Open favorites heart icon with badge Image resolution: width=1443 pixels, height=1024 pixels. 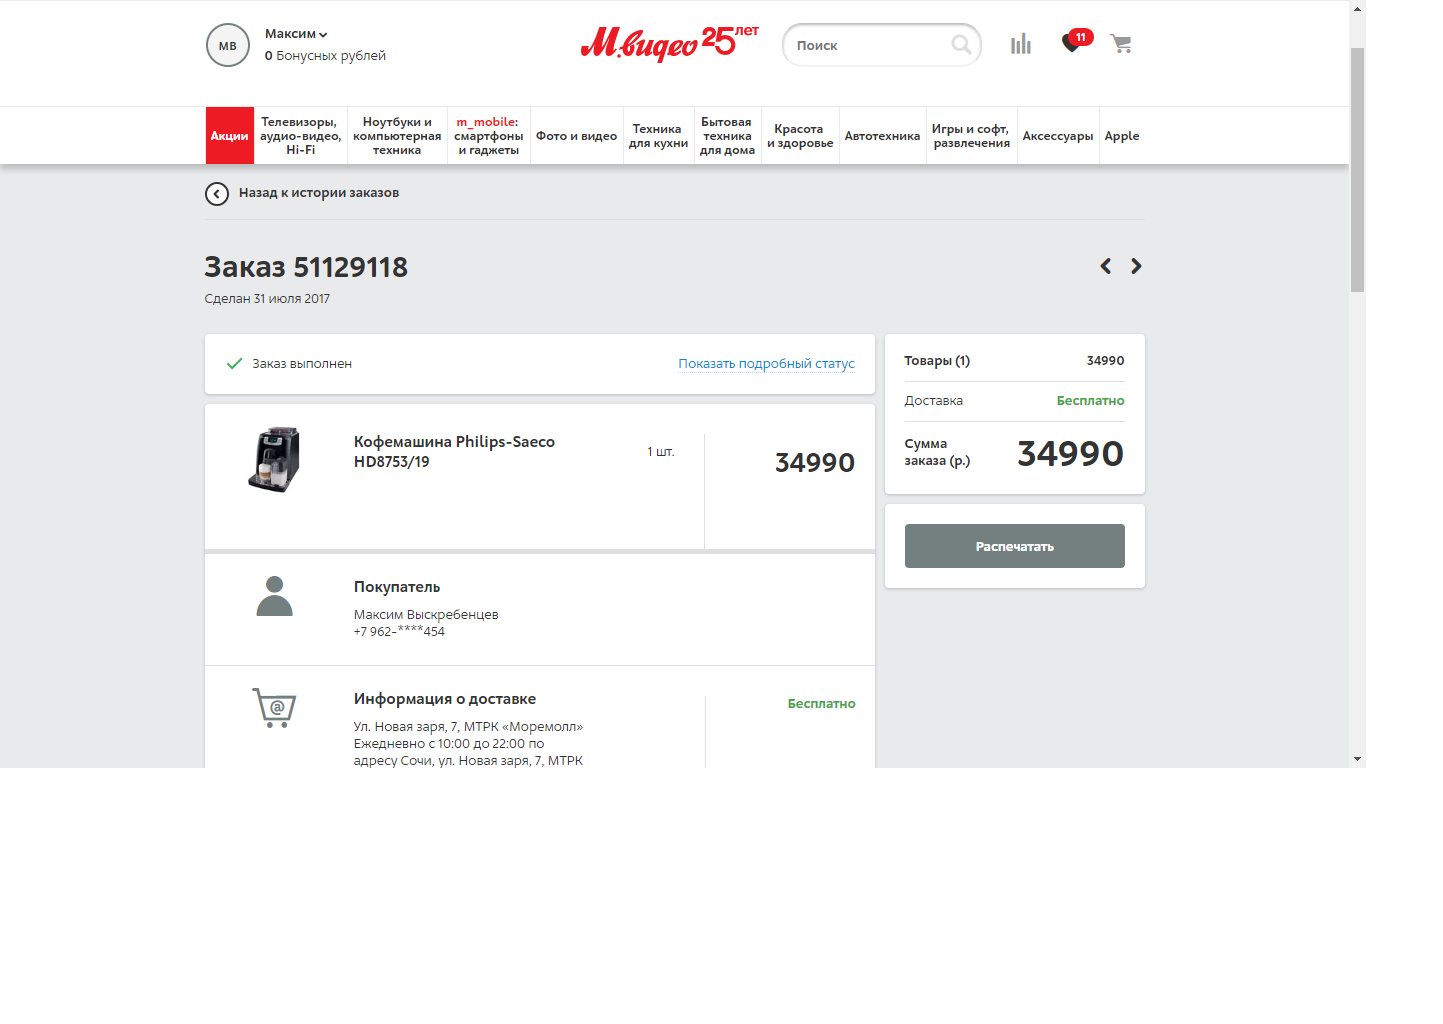[x=1072, y=44]
